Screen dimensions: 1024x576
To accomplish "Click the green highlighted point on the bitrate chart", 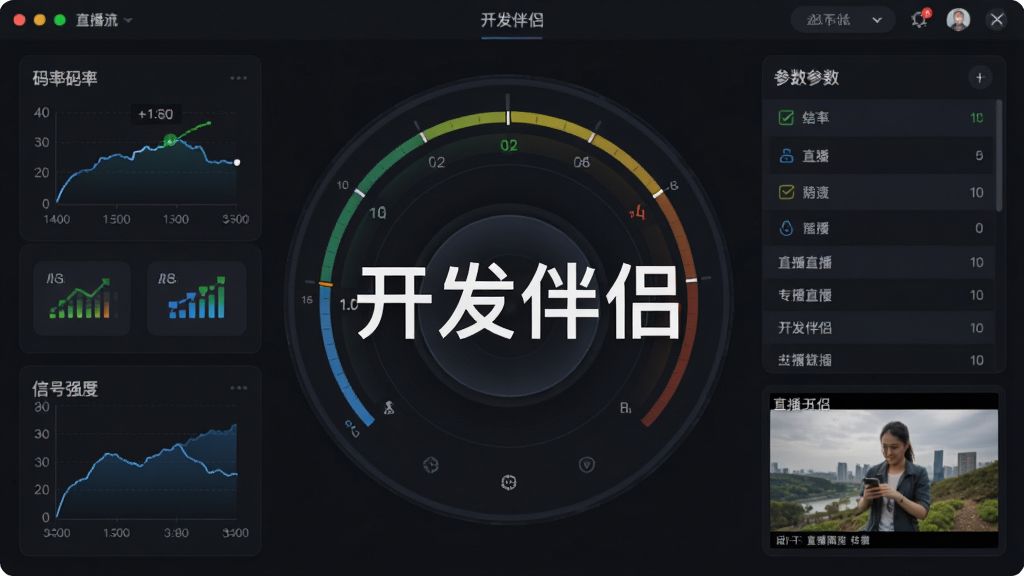I will 170,140.
